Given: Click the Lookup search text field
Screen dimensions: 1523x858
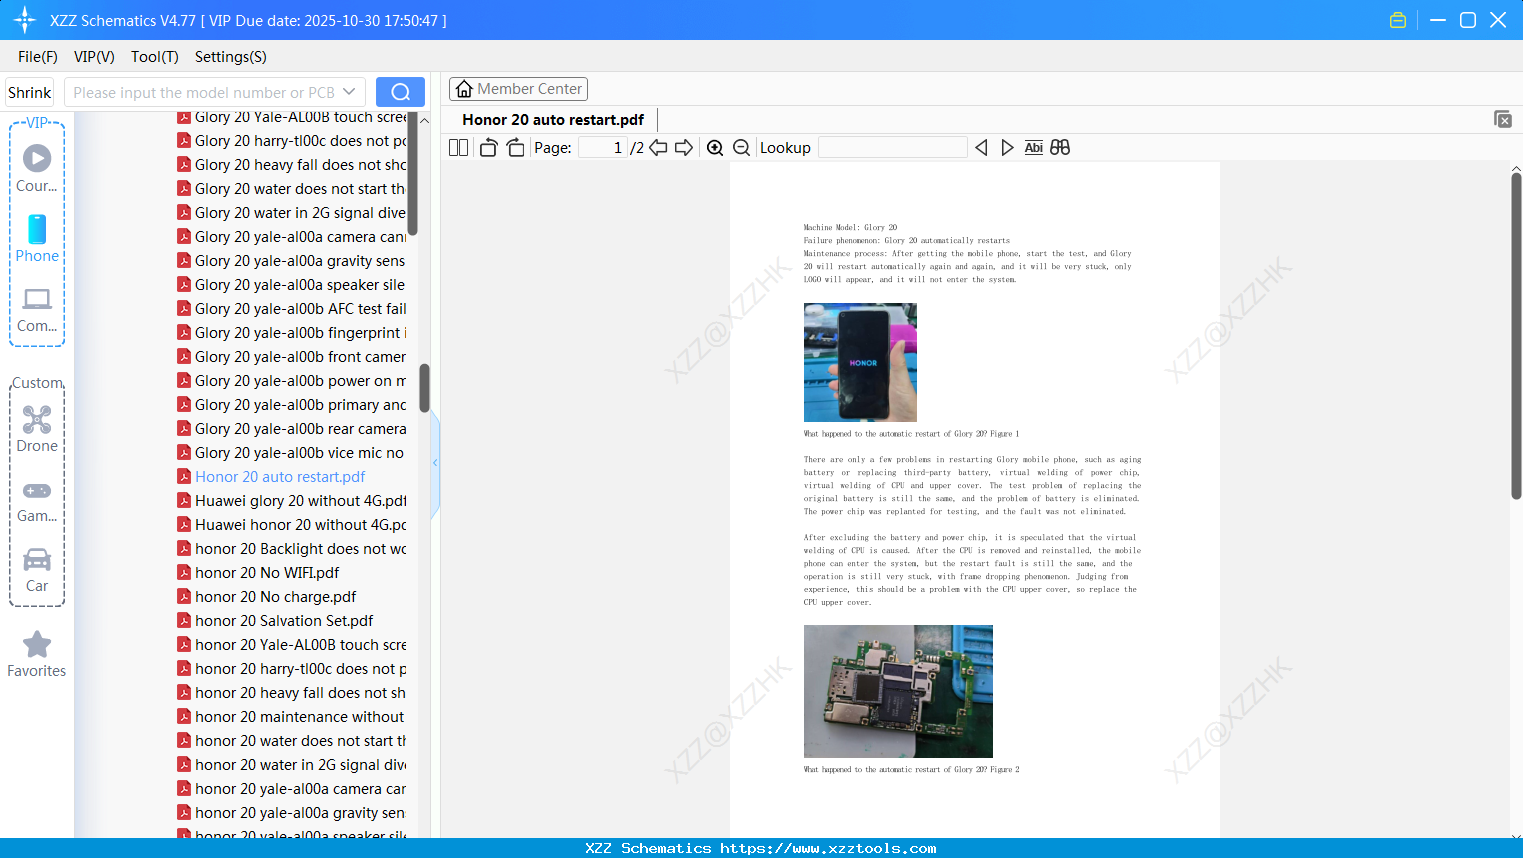Looking at the screenshot, I should pos(893,147).
